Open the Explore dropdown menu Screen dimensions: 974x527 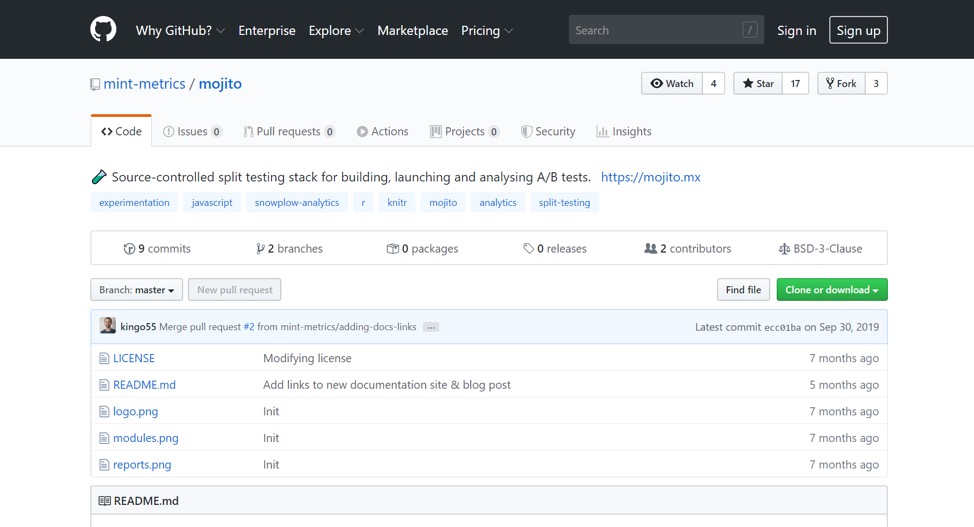click(336, 30)
